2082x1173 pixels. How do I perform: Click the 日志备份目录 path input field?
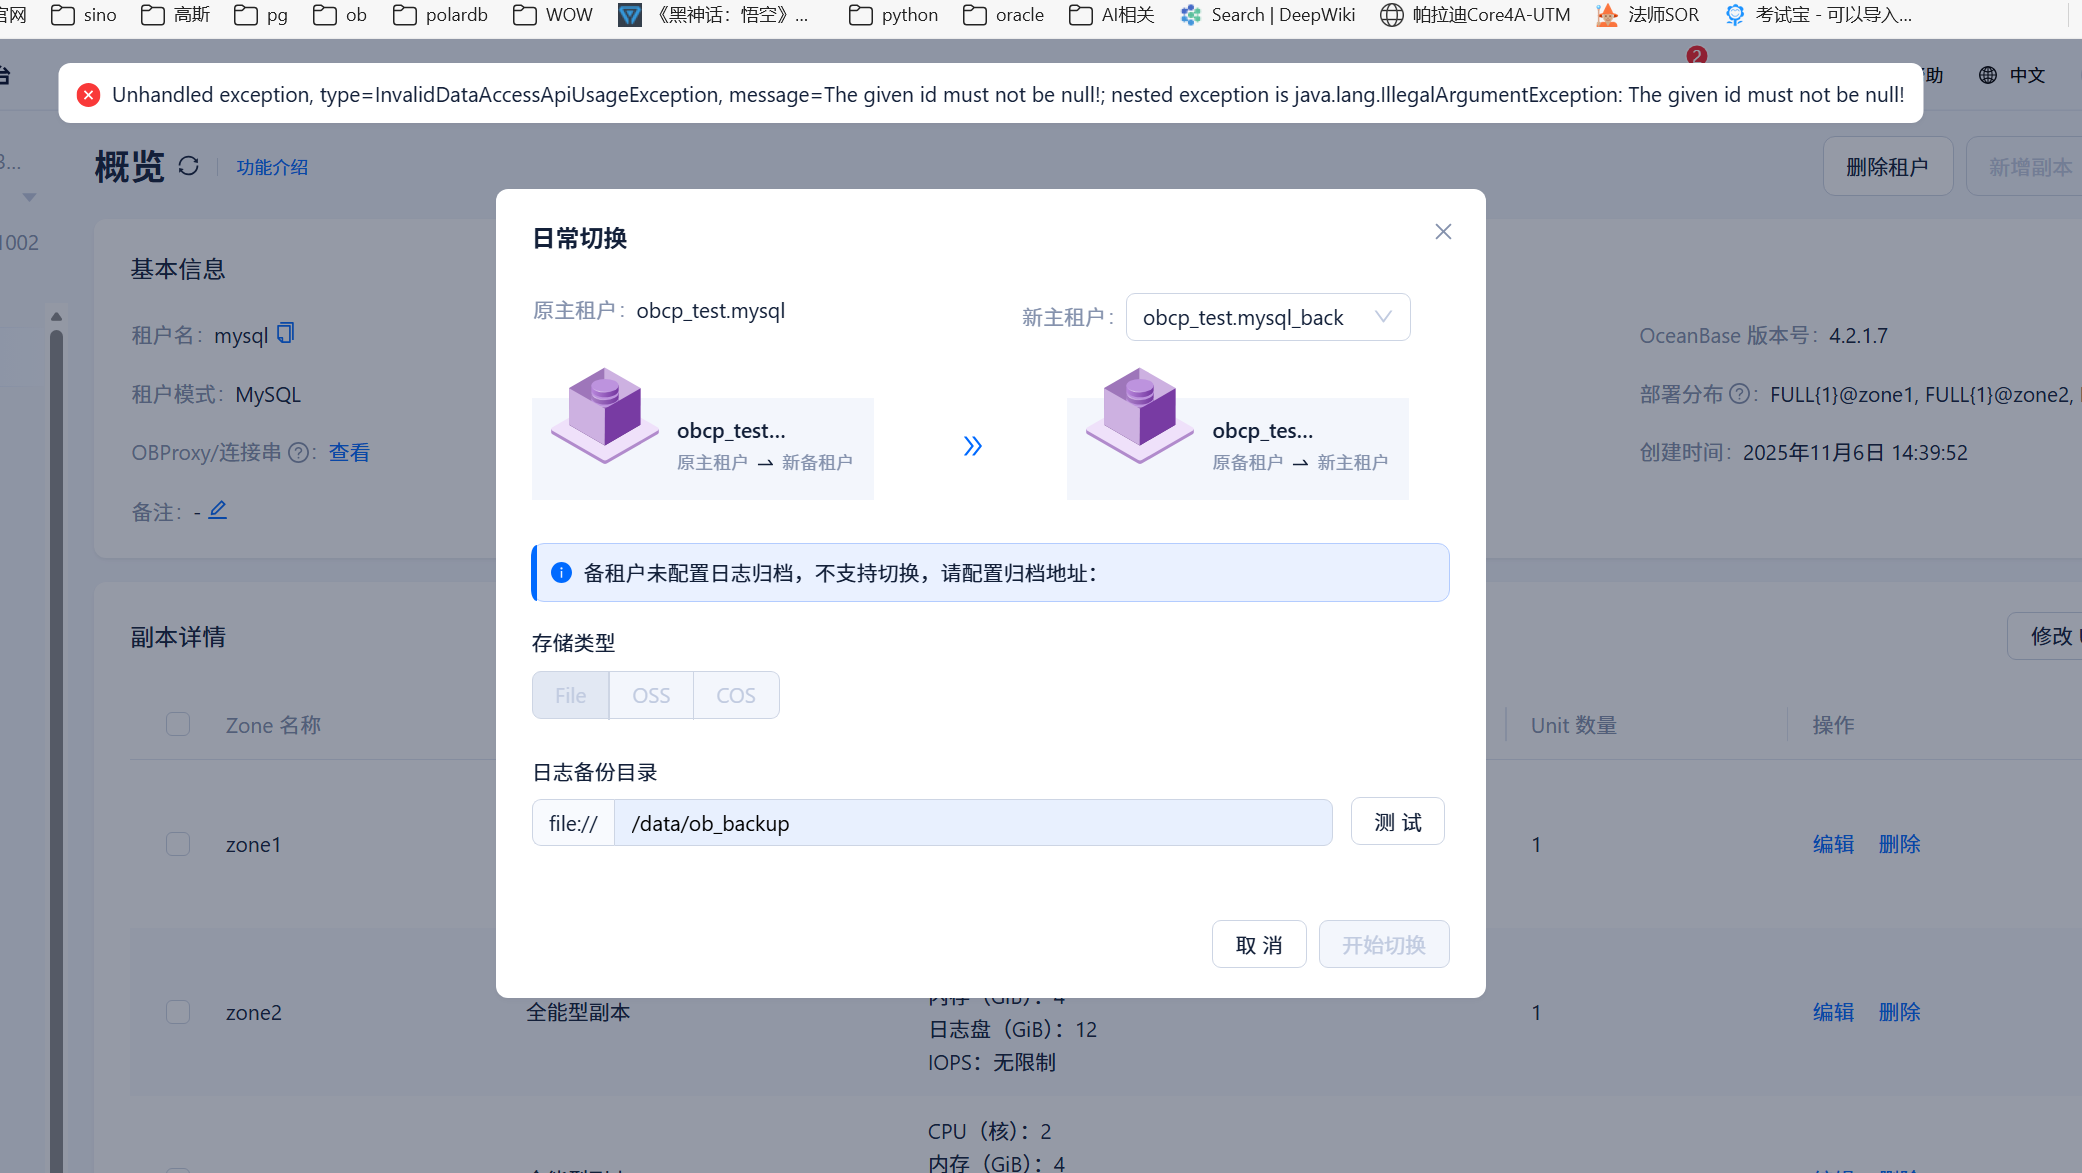[972, 823]
